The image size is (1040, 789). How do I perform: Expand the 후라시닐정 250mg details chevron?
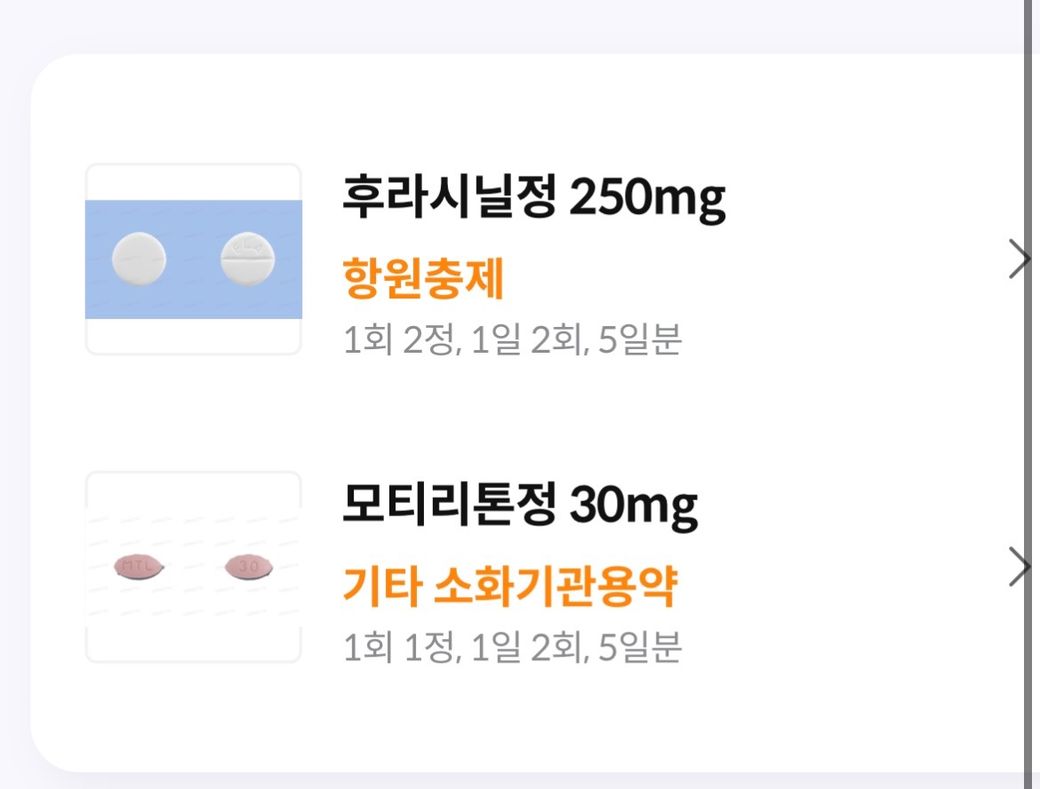pyautogui.click(x=1017, y=259)
